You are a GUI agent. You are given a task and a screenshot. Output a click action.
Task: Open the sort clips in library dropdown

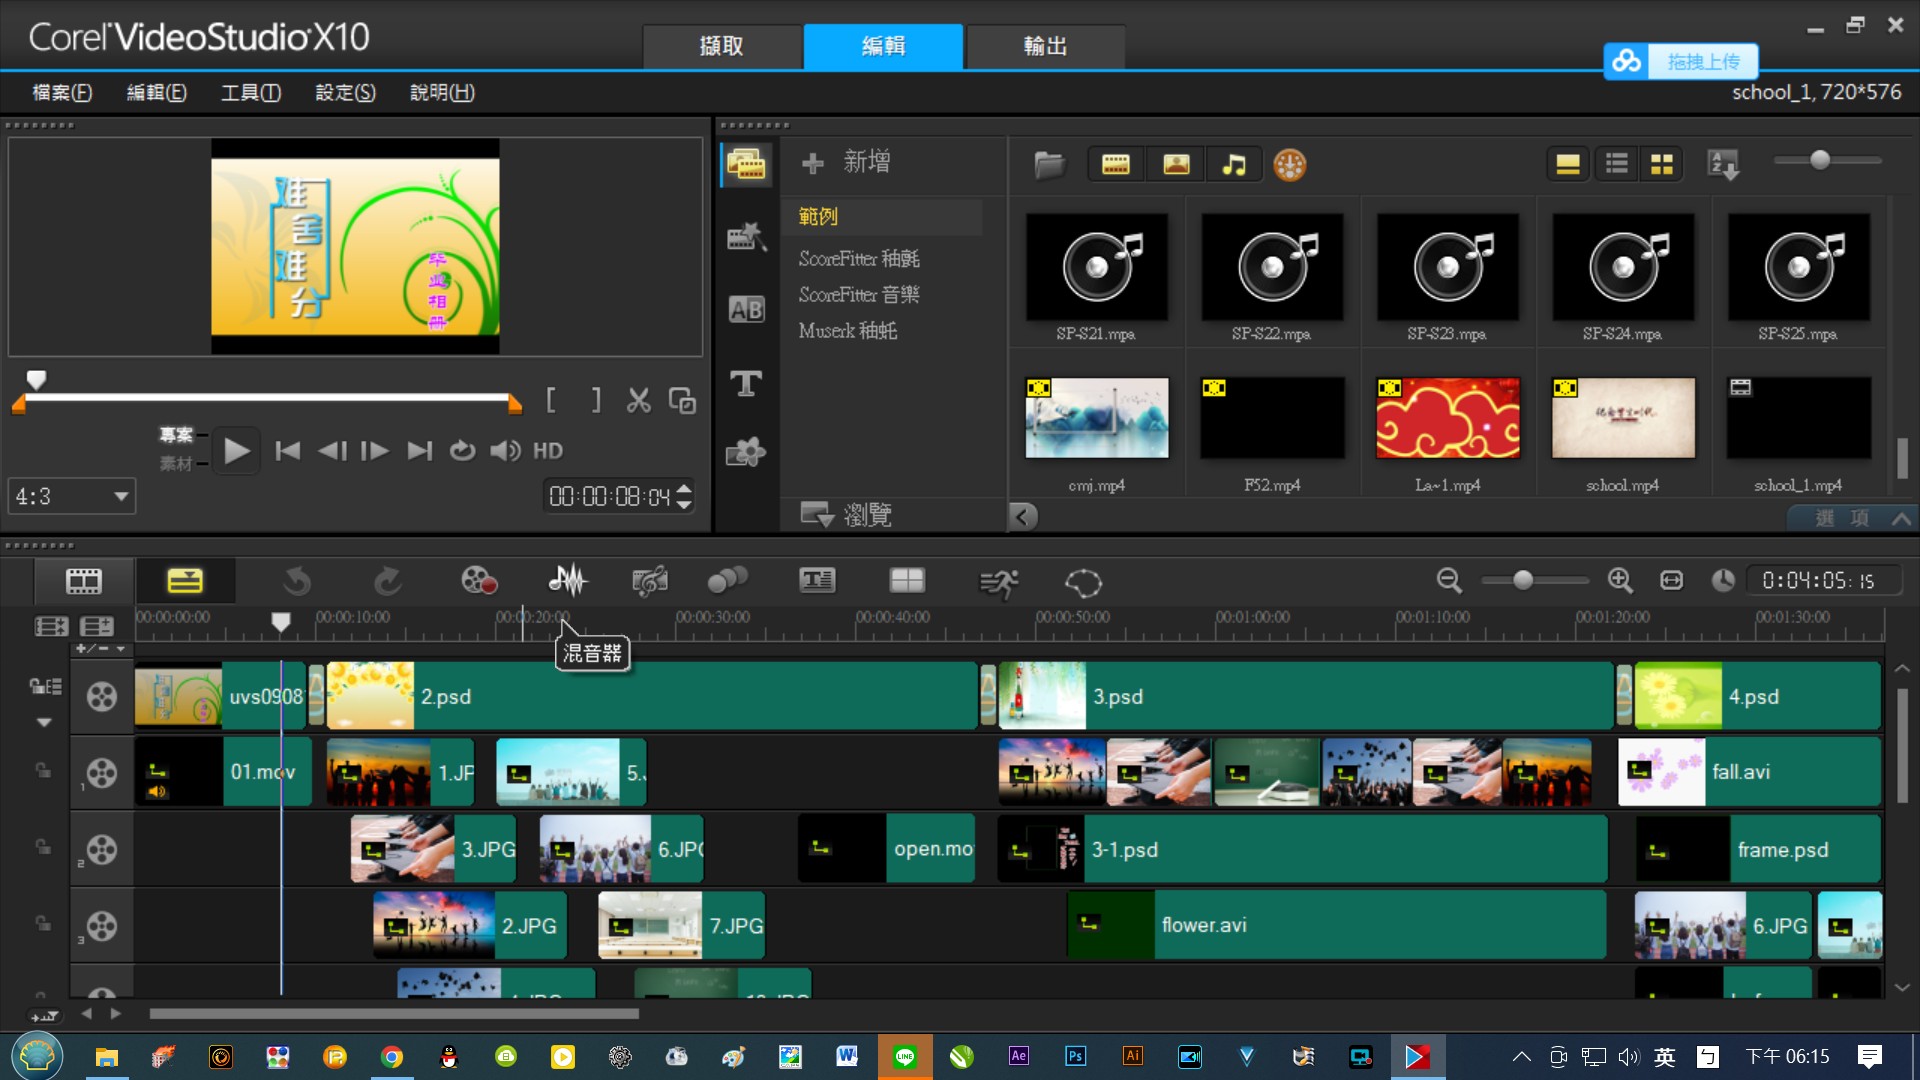point(1723,164)
